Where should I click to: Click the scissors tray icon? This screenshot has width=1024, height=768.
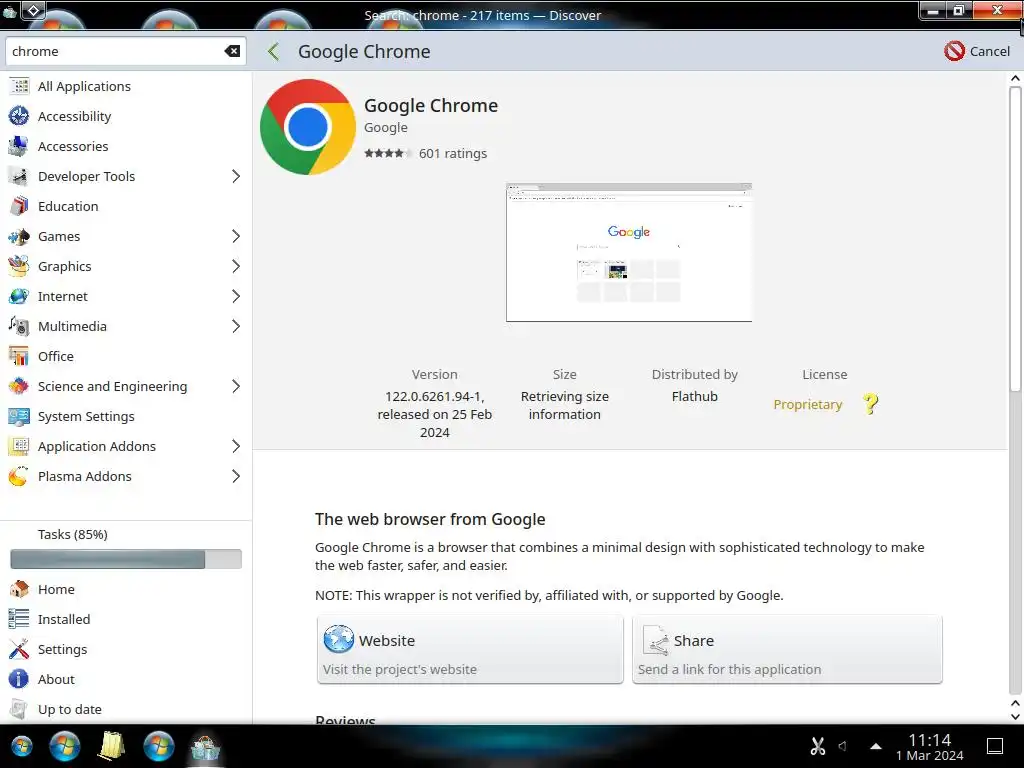(x=818, y=746)
